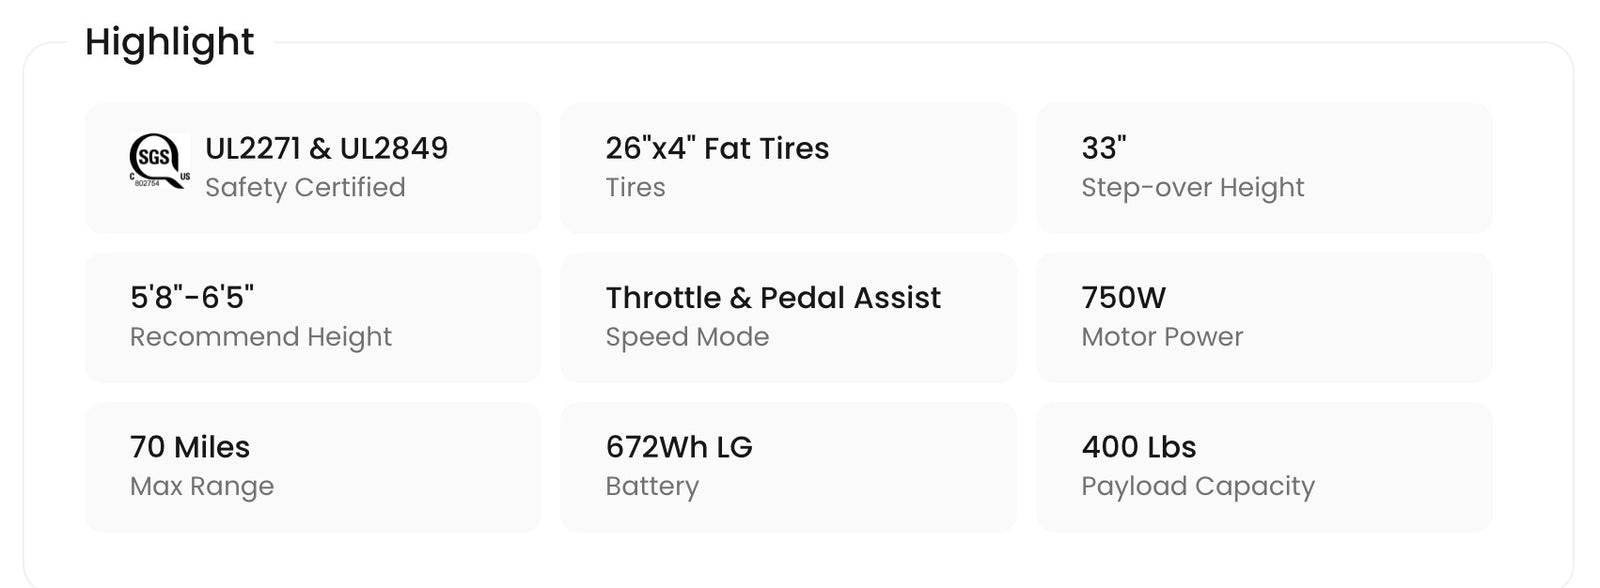Viewport: 1600px width, 588px height.
Task: Click the 400 Lbs value
Action: pyautogui.click(x=1138, y=447)
